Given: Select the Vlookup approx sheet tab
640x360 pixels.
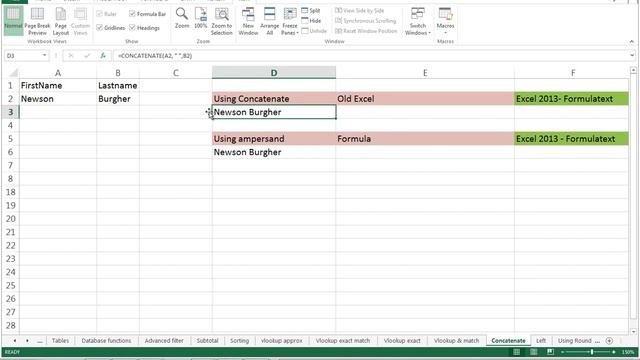Looking at the screenshot, I should [x=282, y=340].
